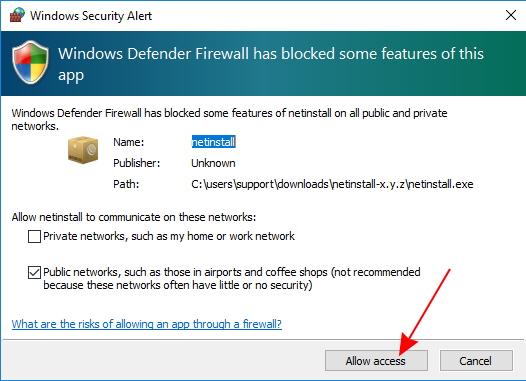Click the Publisher: label
Screen dimensions: 526x381
coord(137,163)
